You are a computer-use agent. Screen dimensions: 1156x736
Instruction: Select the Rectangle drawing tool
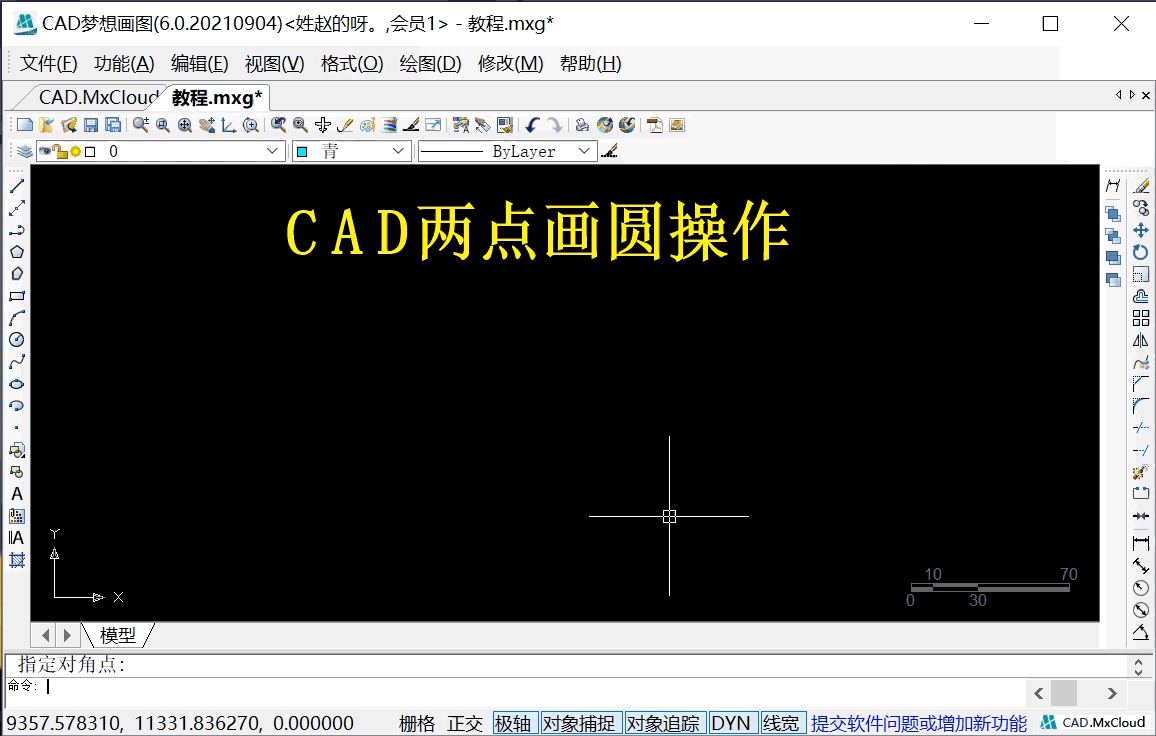click(x=16, y=296)
